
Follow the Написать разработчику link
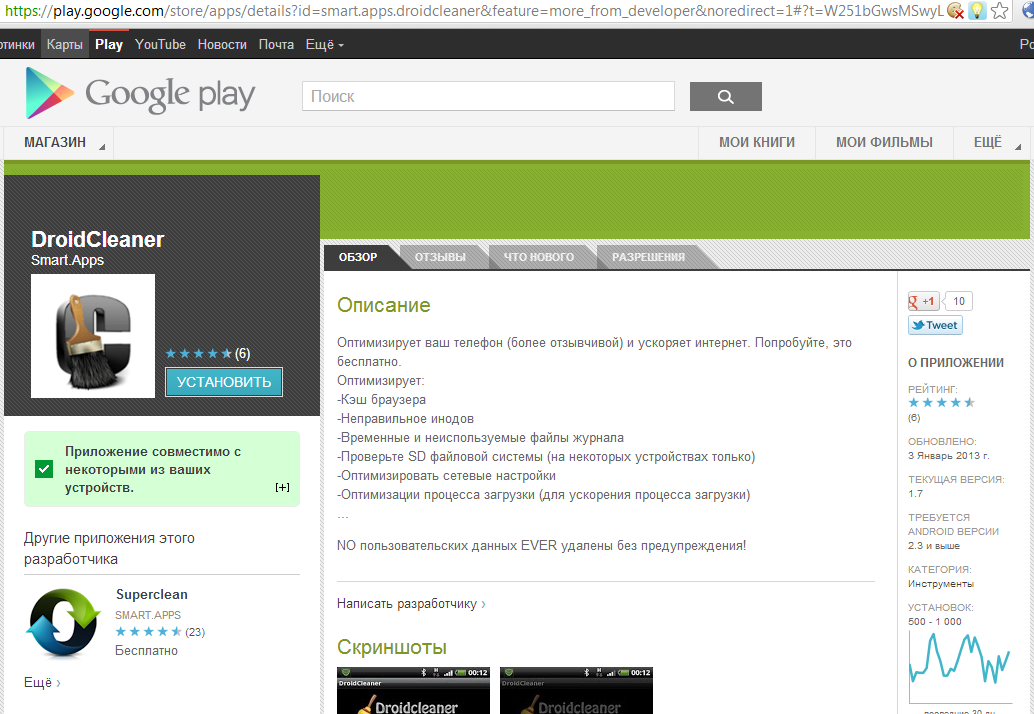(411, 604)
